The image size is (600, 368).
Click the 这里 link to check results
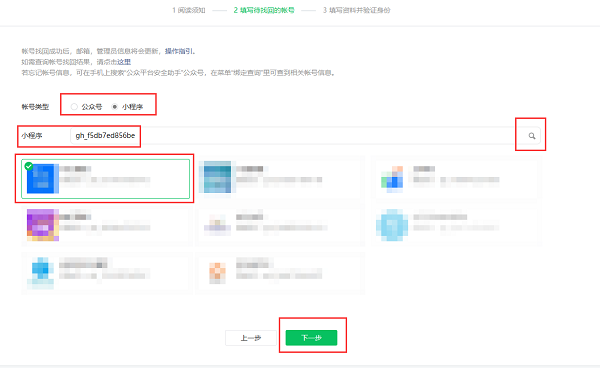pos(124,62)
